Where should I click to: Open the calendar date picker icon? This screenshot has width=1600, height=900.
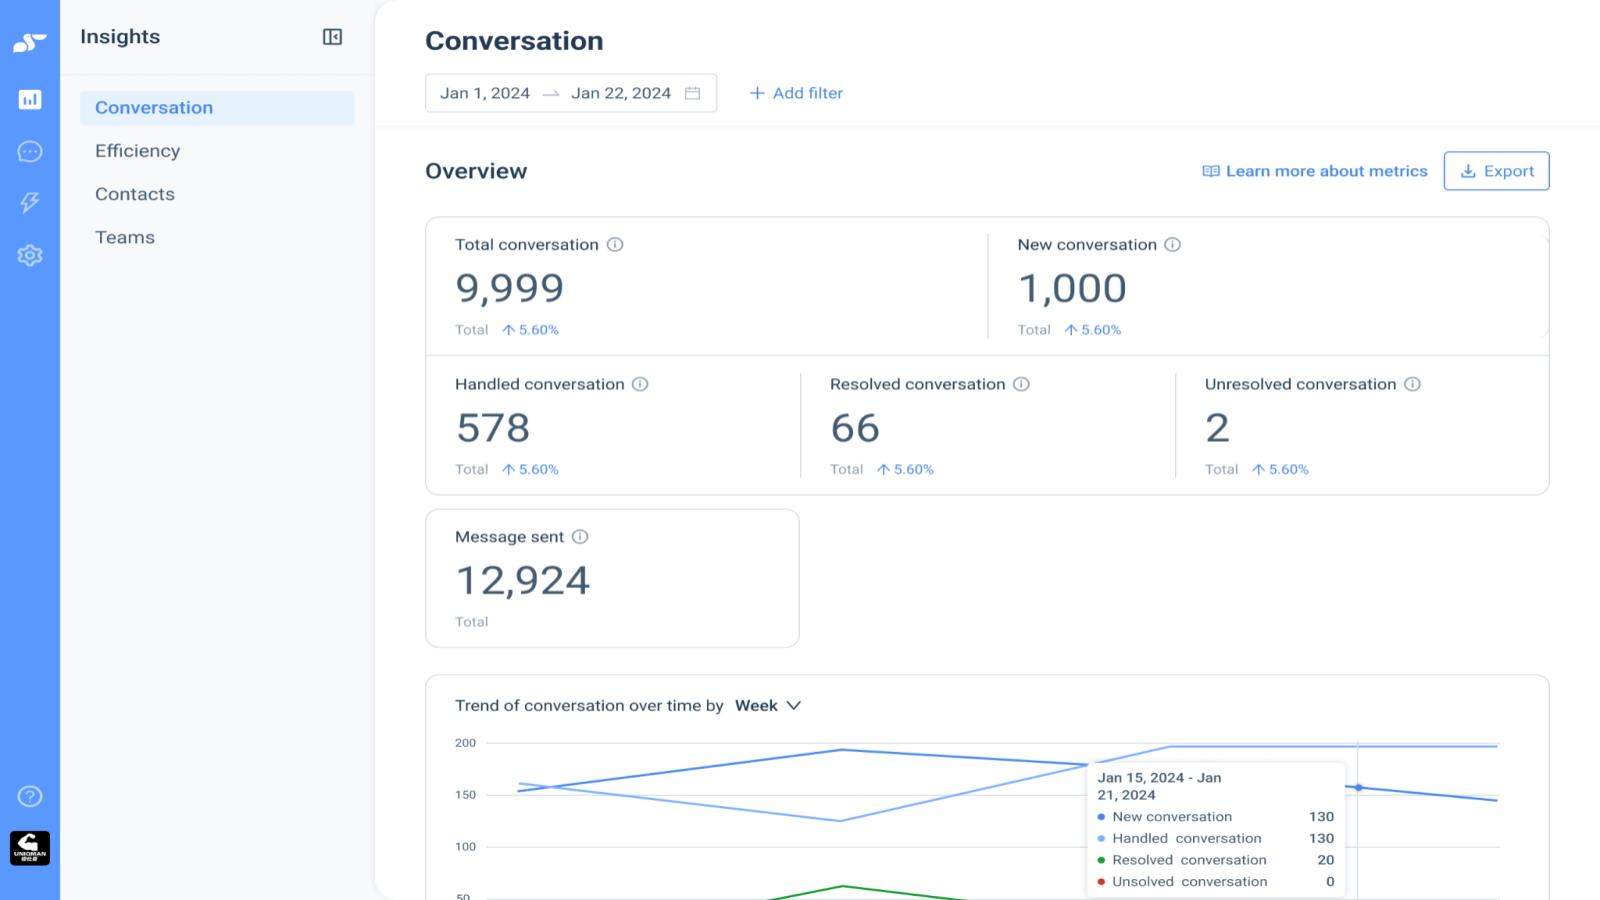pos(692,93)
